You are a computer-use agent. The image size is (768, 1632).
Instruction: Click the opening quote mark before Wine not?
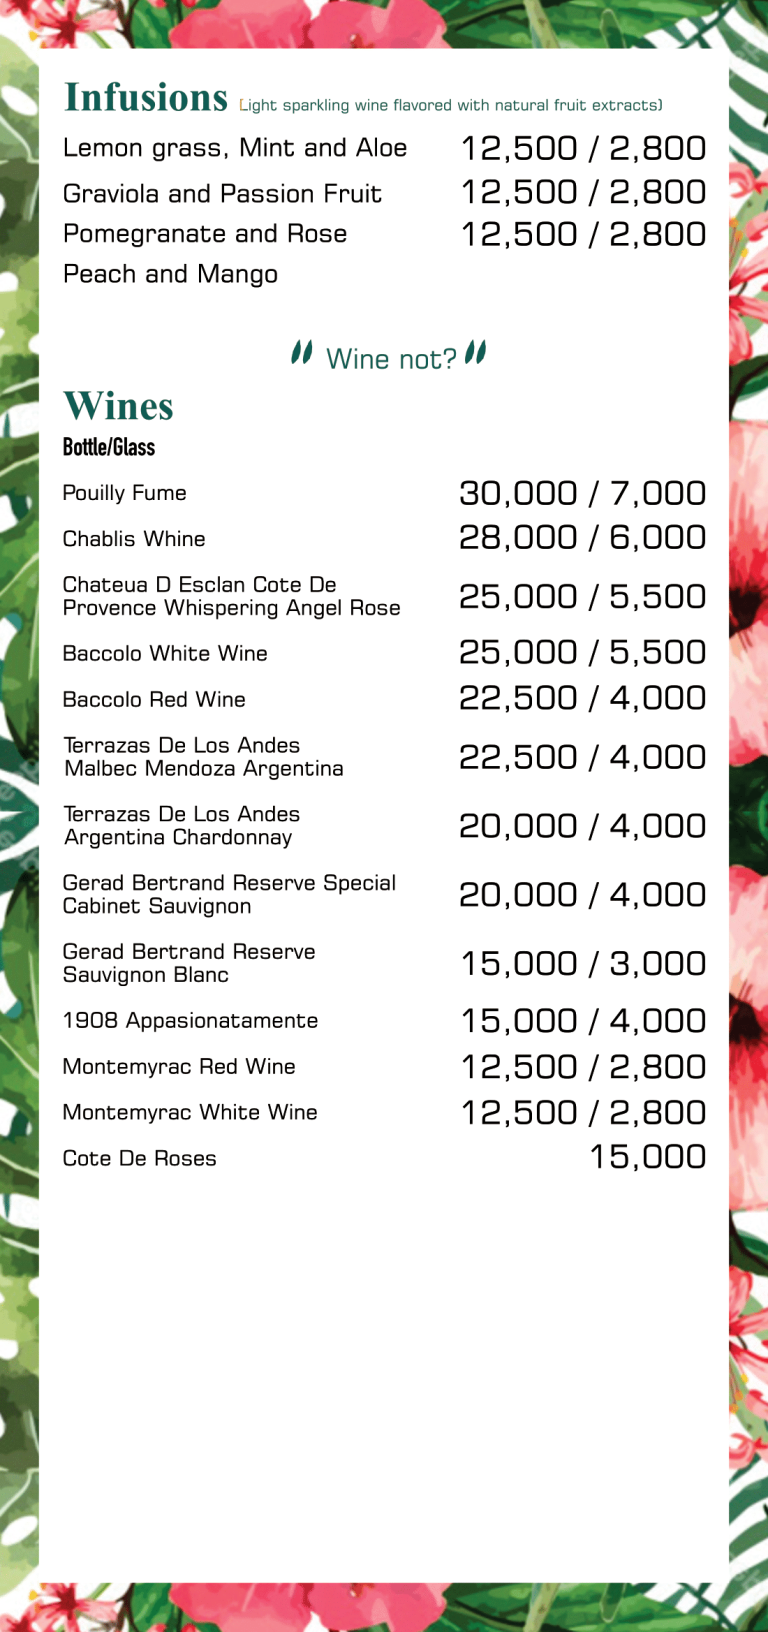click(301, 353)
